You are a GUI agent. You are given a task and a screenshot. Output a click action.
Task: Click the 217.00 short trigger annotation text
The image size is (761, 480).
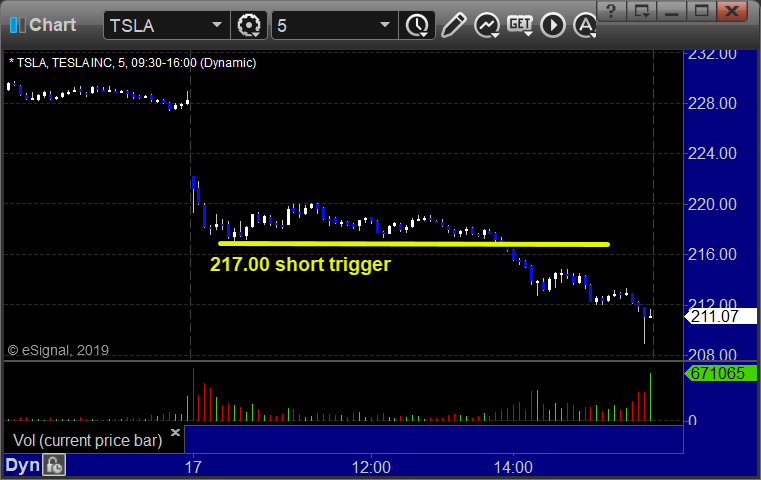(300, 265)
